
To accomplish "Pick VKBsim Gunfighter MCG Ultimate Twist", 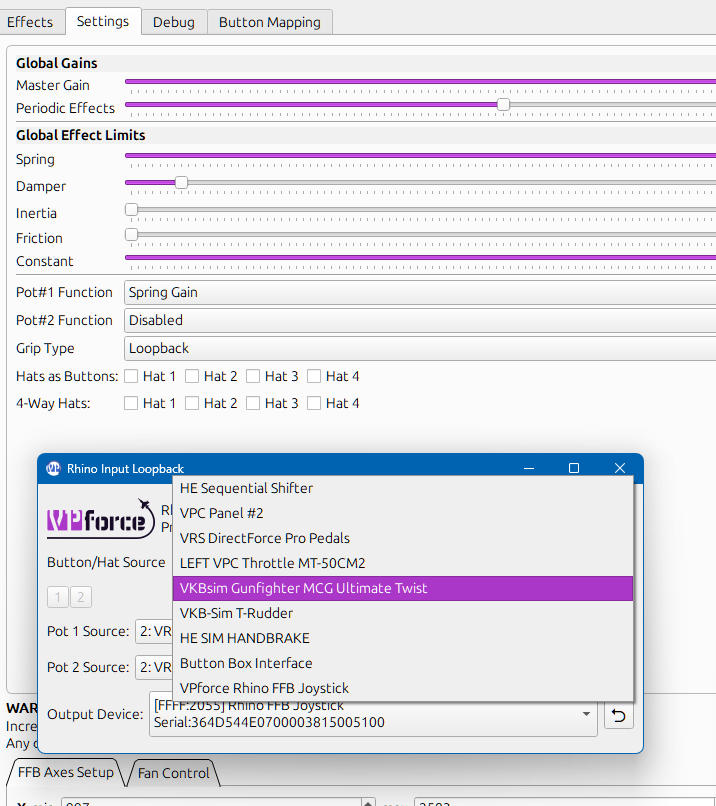I will pos(403,588).
